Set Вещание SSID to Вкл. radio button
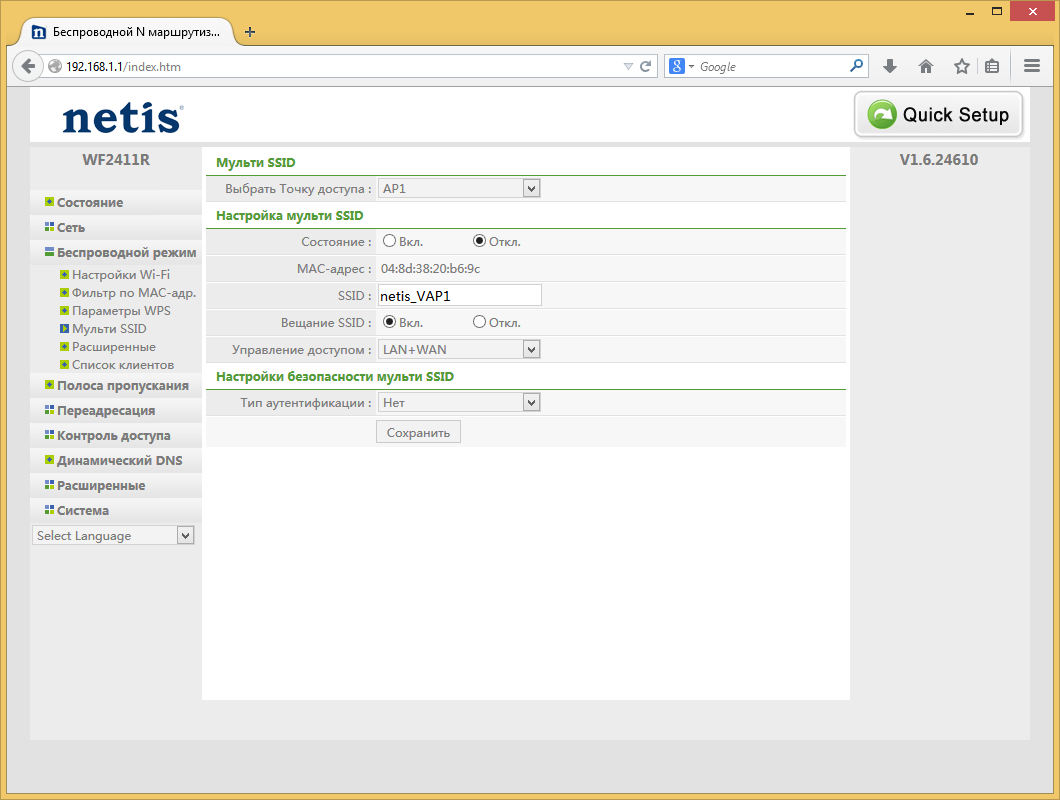 coord(389,322)
